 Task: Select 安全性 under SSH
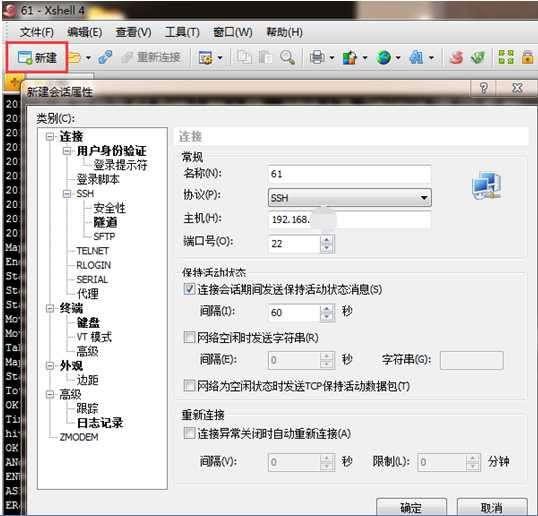tap(109, 208)
